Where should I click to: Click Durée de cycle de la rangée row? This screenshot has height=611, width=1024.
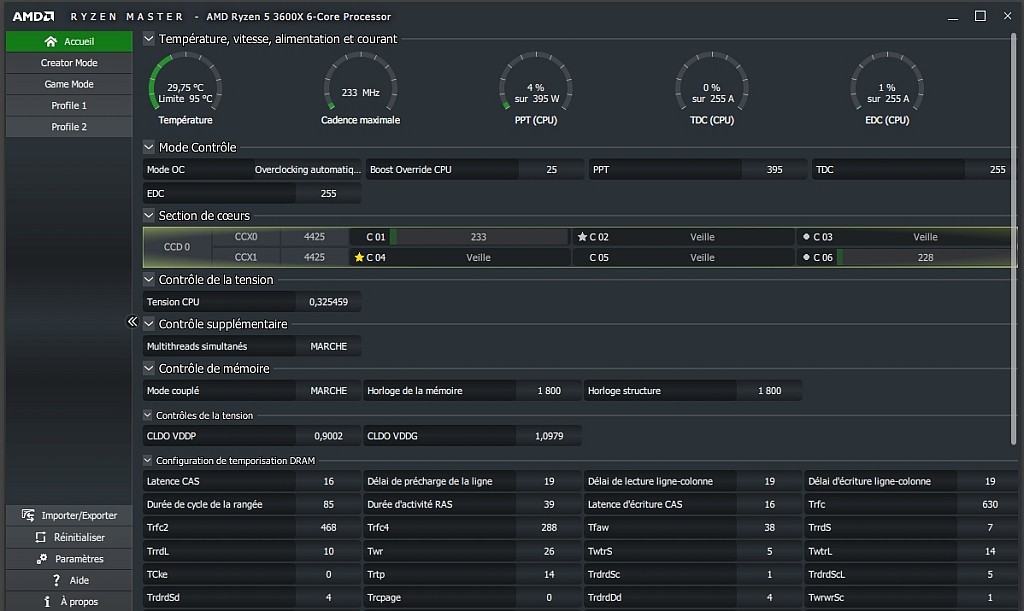[252, 505]
